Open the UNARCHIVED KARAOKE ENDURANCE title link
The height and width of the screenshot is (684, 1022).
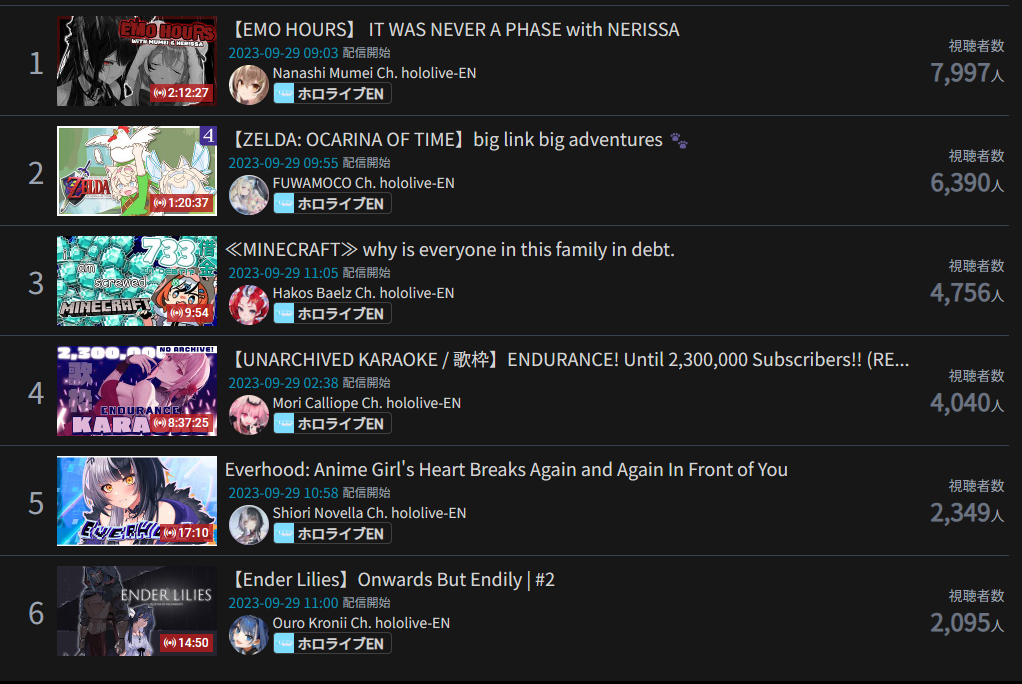pyautogui.click(x=568, y=360)
